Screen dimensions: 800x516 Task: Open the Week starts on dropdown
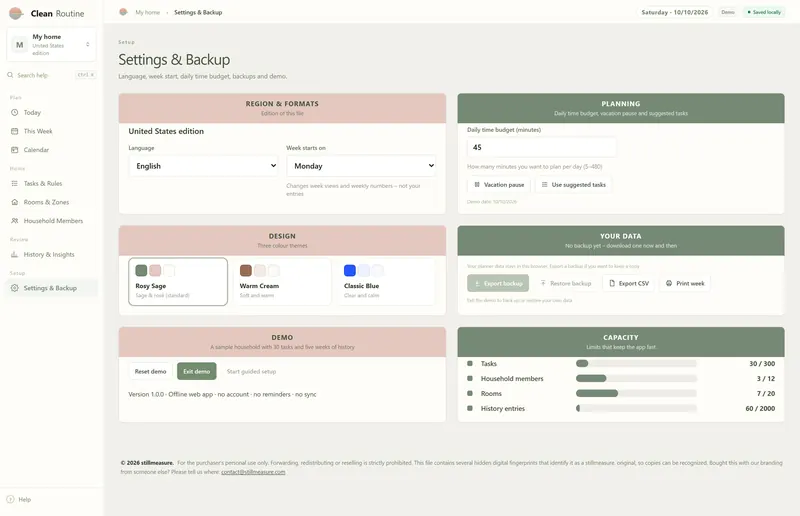point(361,166)
